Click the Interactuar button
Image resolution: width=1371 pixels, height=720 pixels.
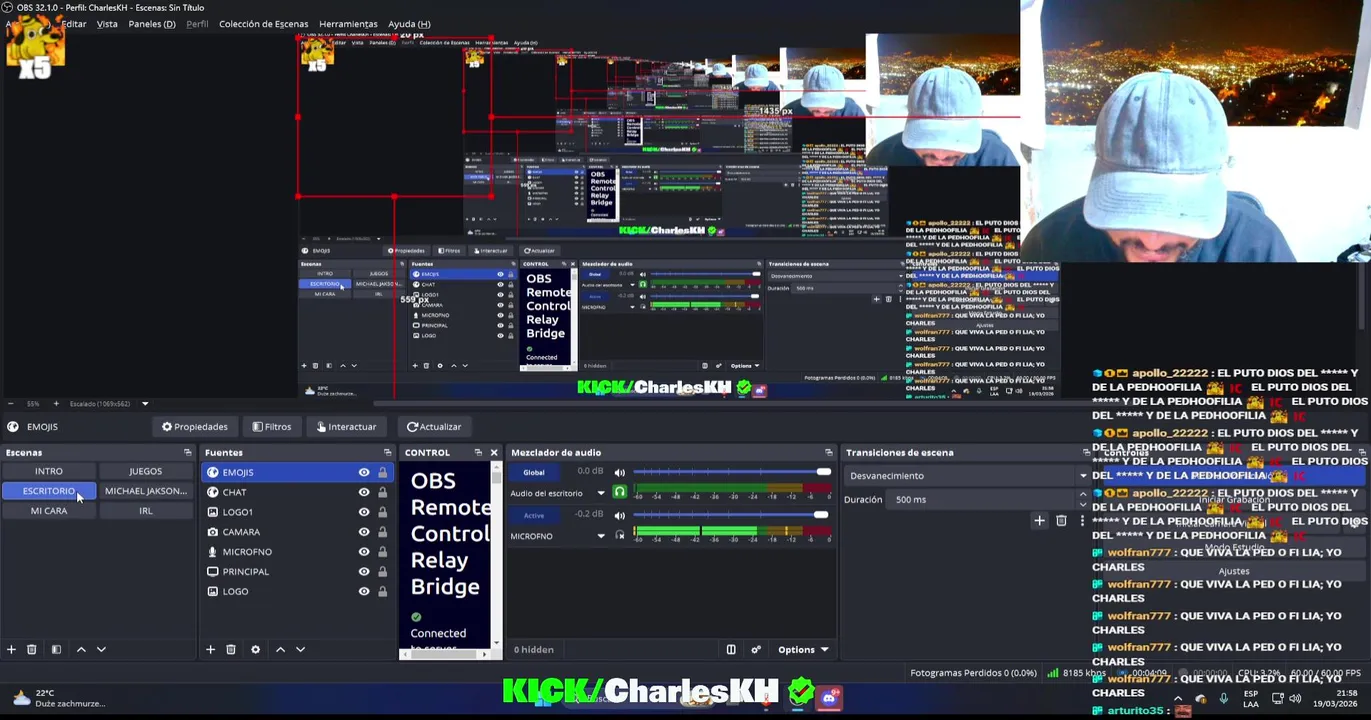346,427
